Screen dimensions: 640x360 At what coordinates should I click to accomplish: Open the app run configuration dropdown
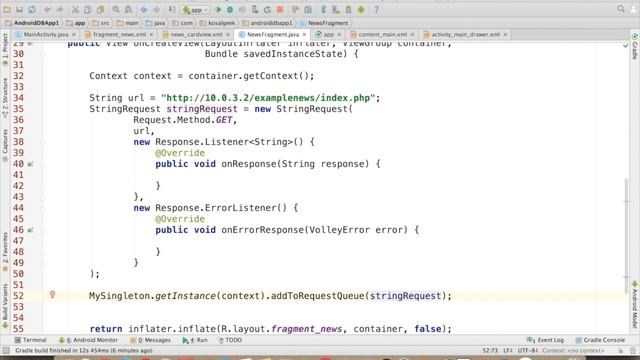point(195,10)
